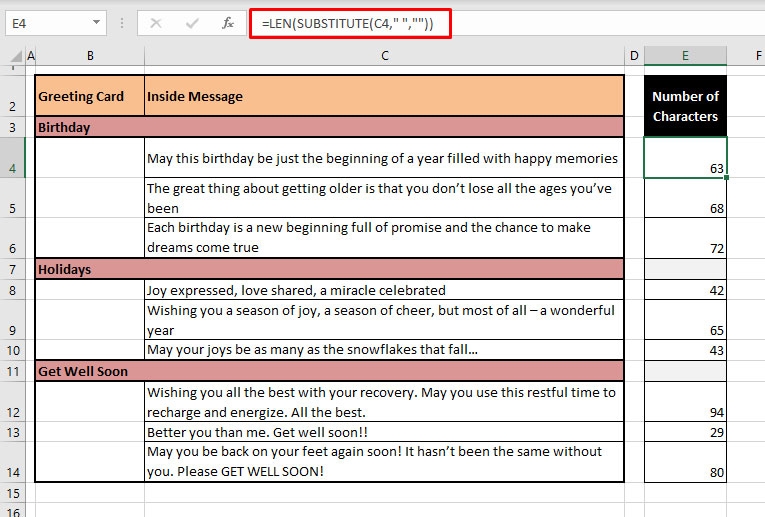Viewport: 765px width, 517px height.
Task: Click the Cancel X icon in formula bar
Action: 156,23
